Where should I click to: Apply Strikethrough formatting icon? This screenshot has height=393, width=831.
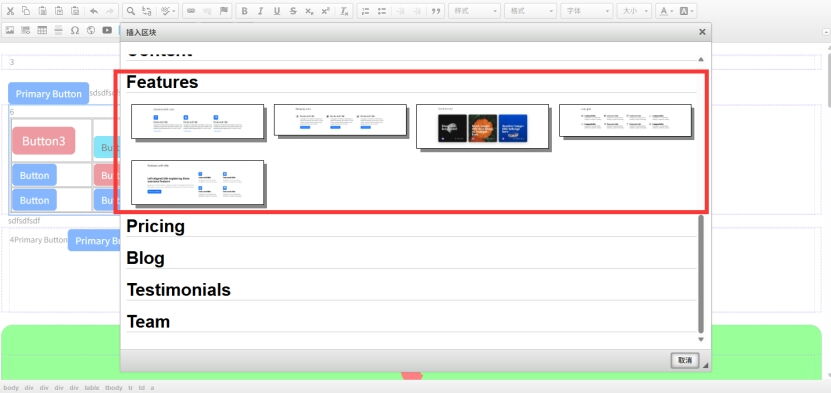[293, 11]
